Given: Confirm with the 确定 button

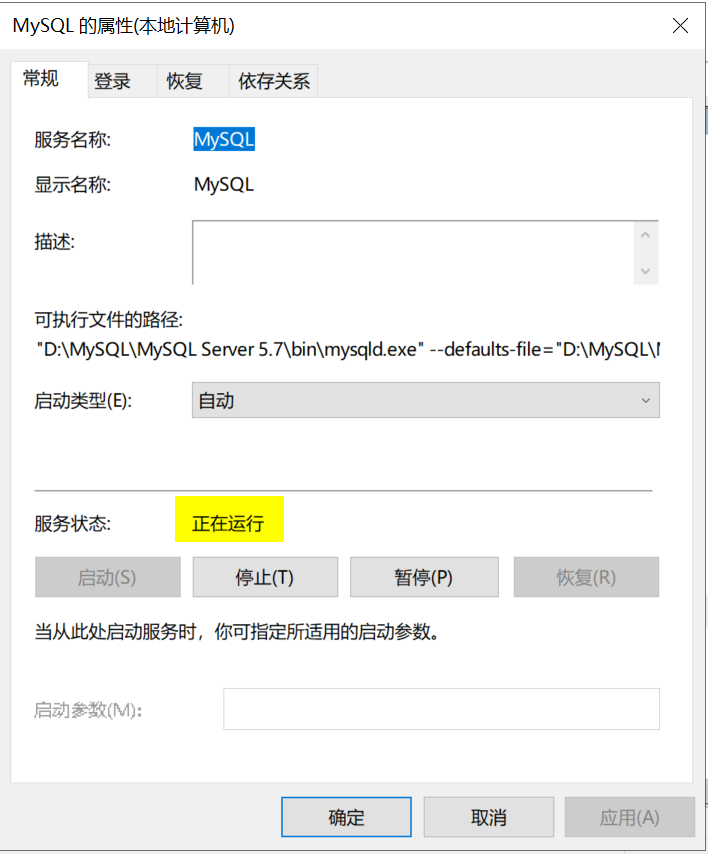Looking at the screenshot, I should pos(346,817).
